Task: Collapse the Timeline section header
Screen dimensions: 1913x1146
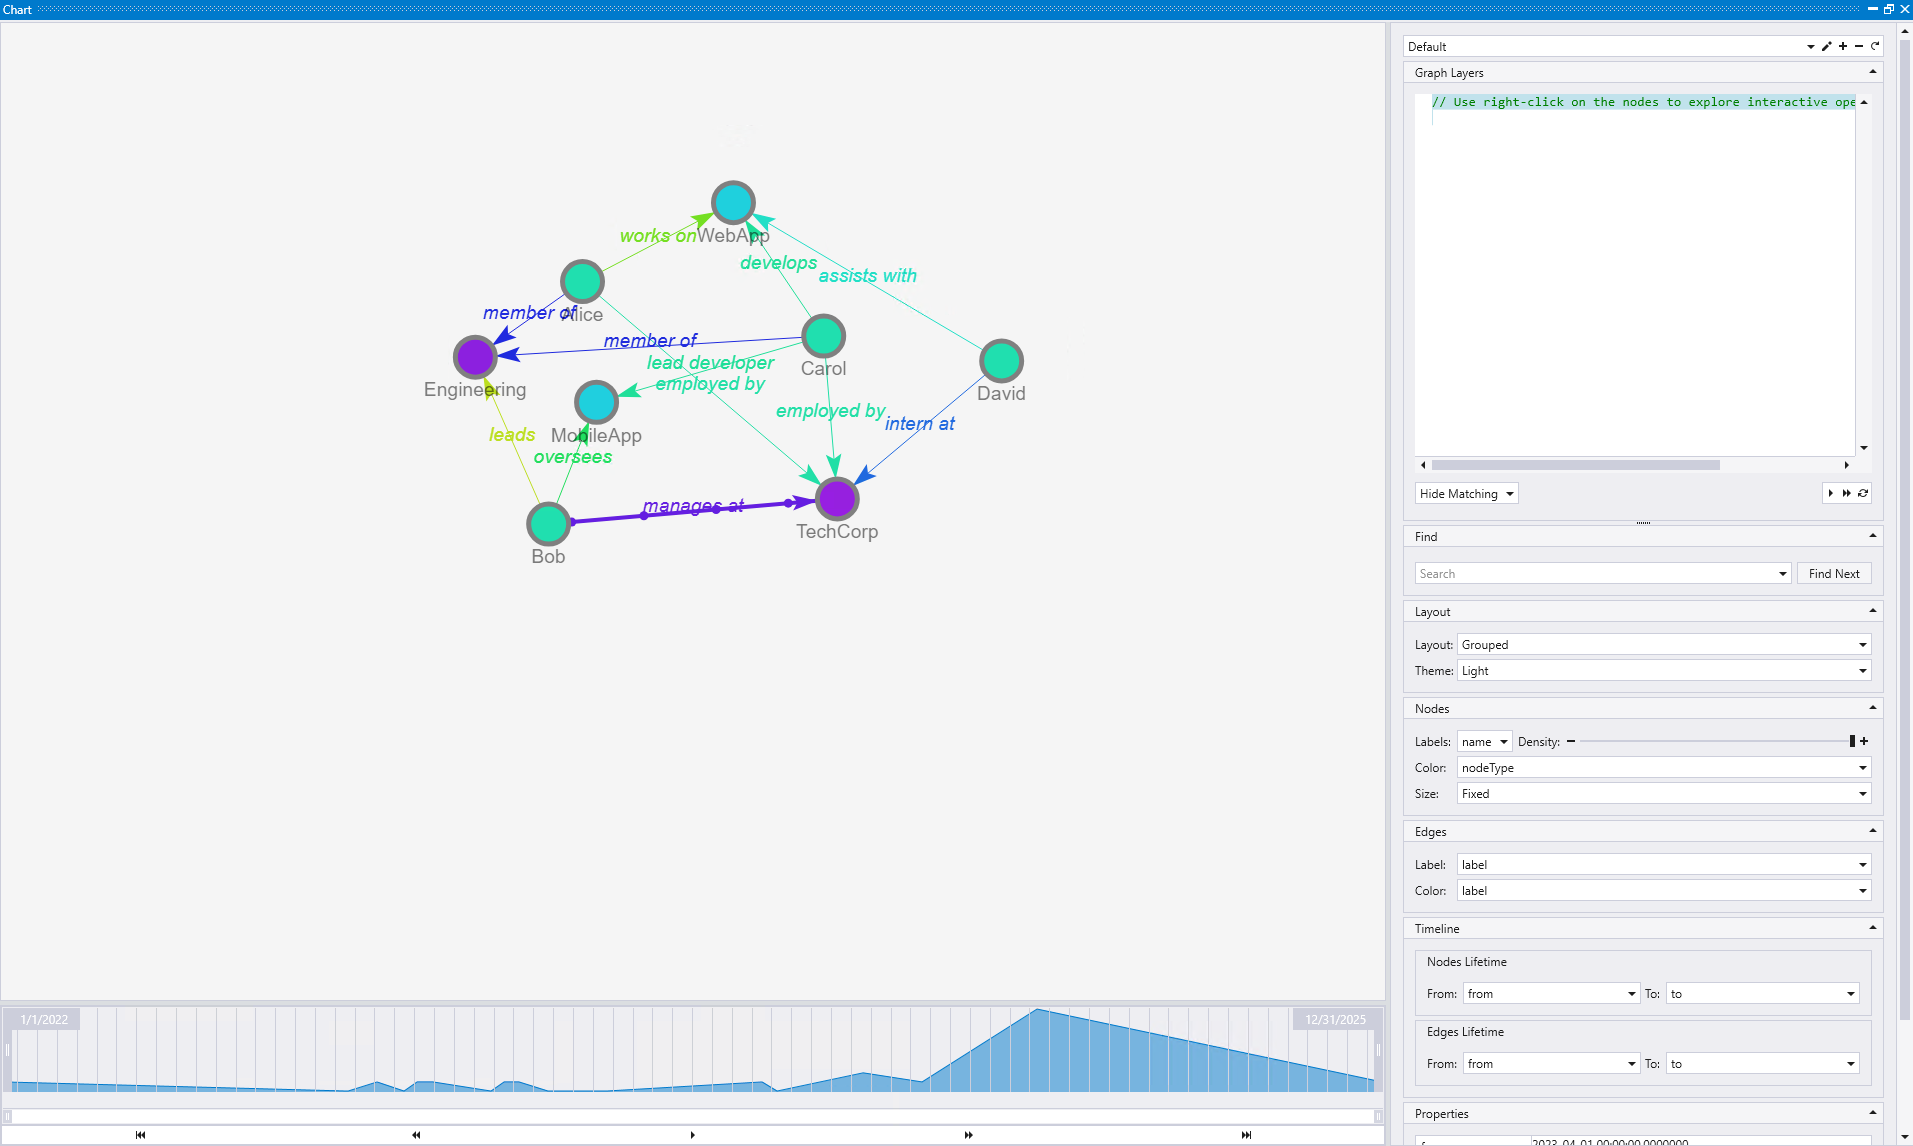Action: pyautogui.click(x=1871, y=928)
